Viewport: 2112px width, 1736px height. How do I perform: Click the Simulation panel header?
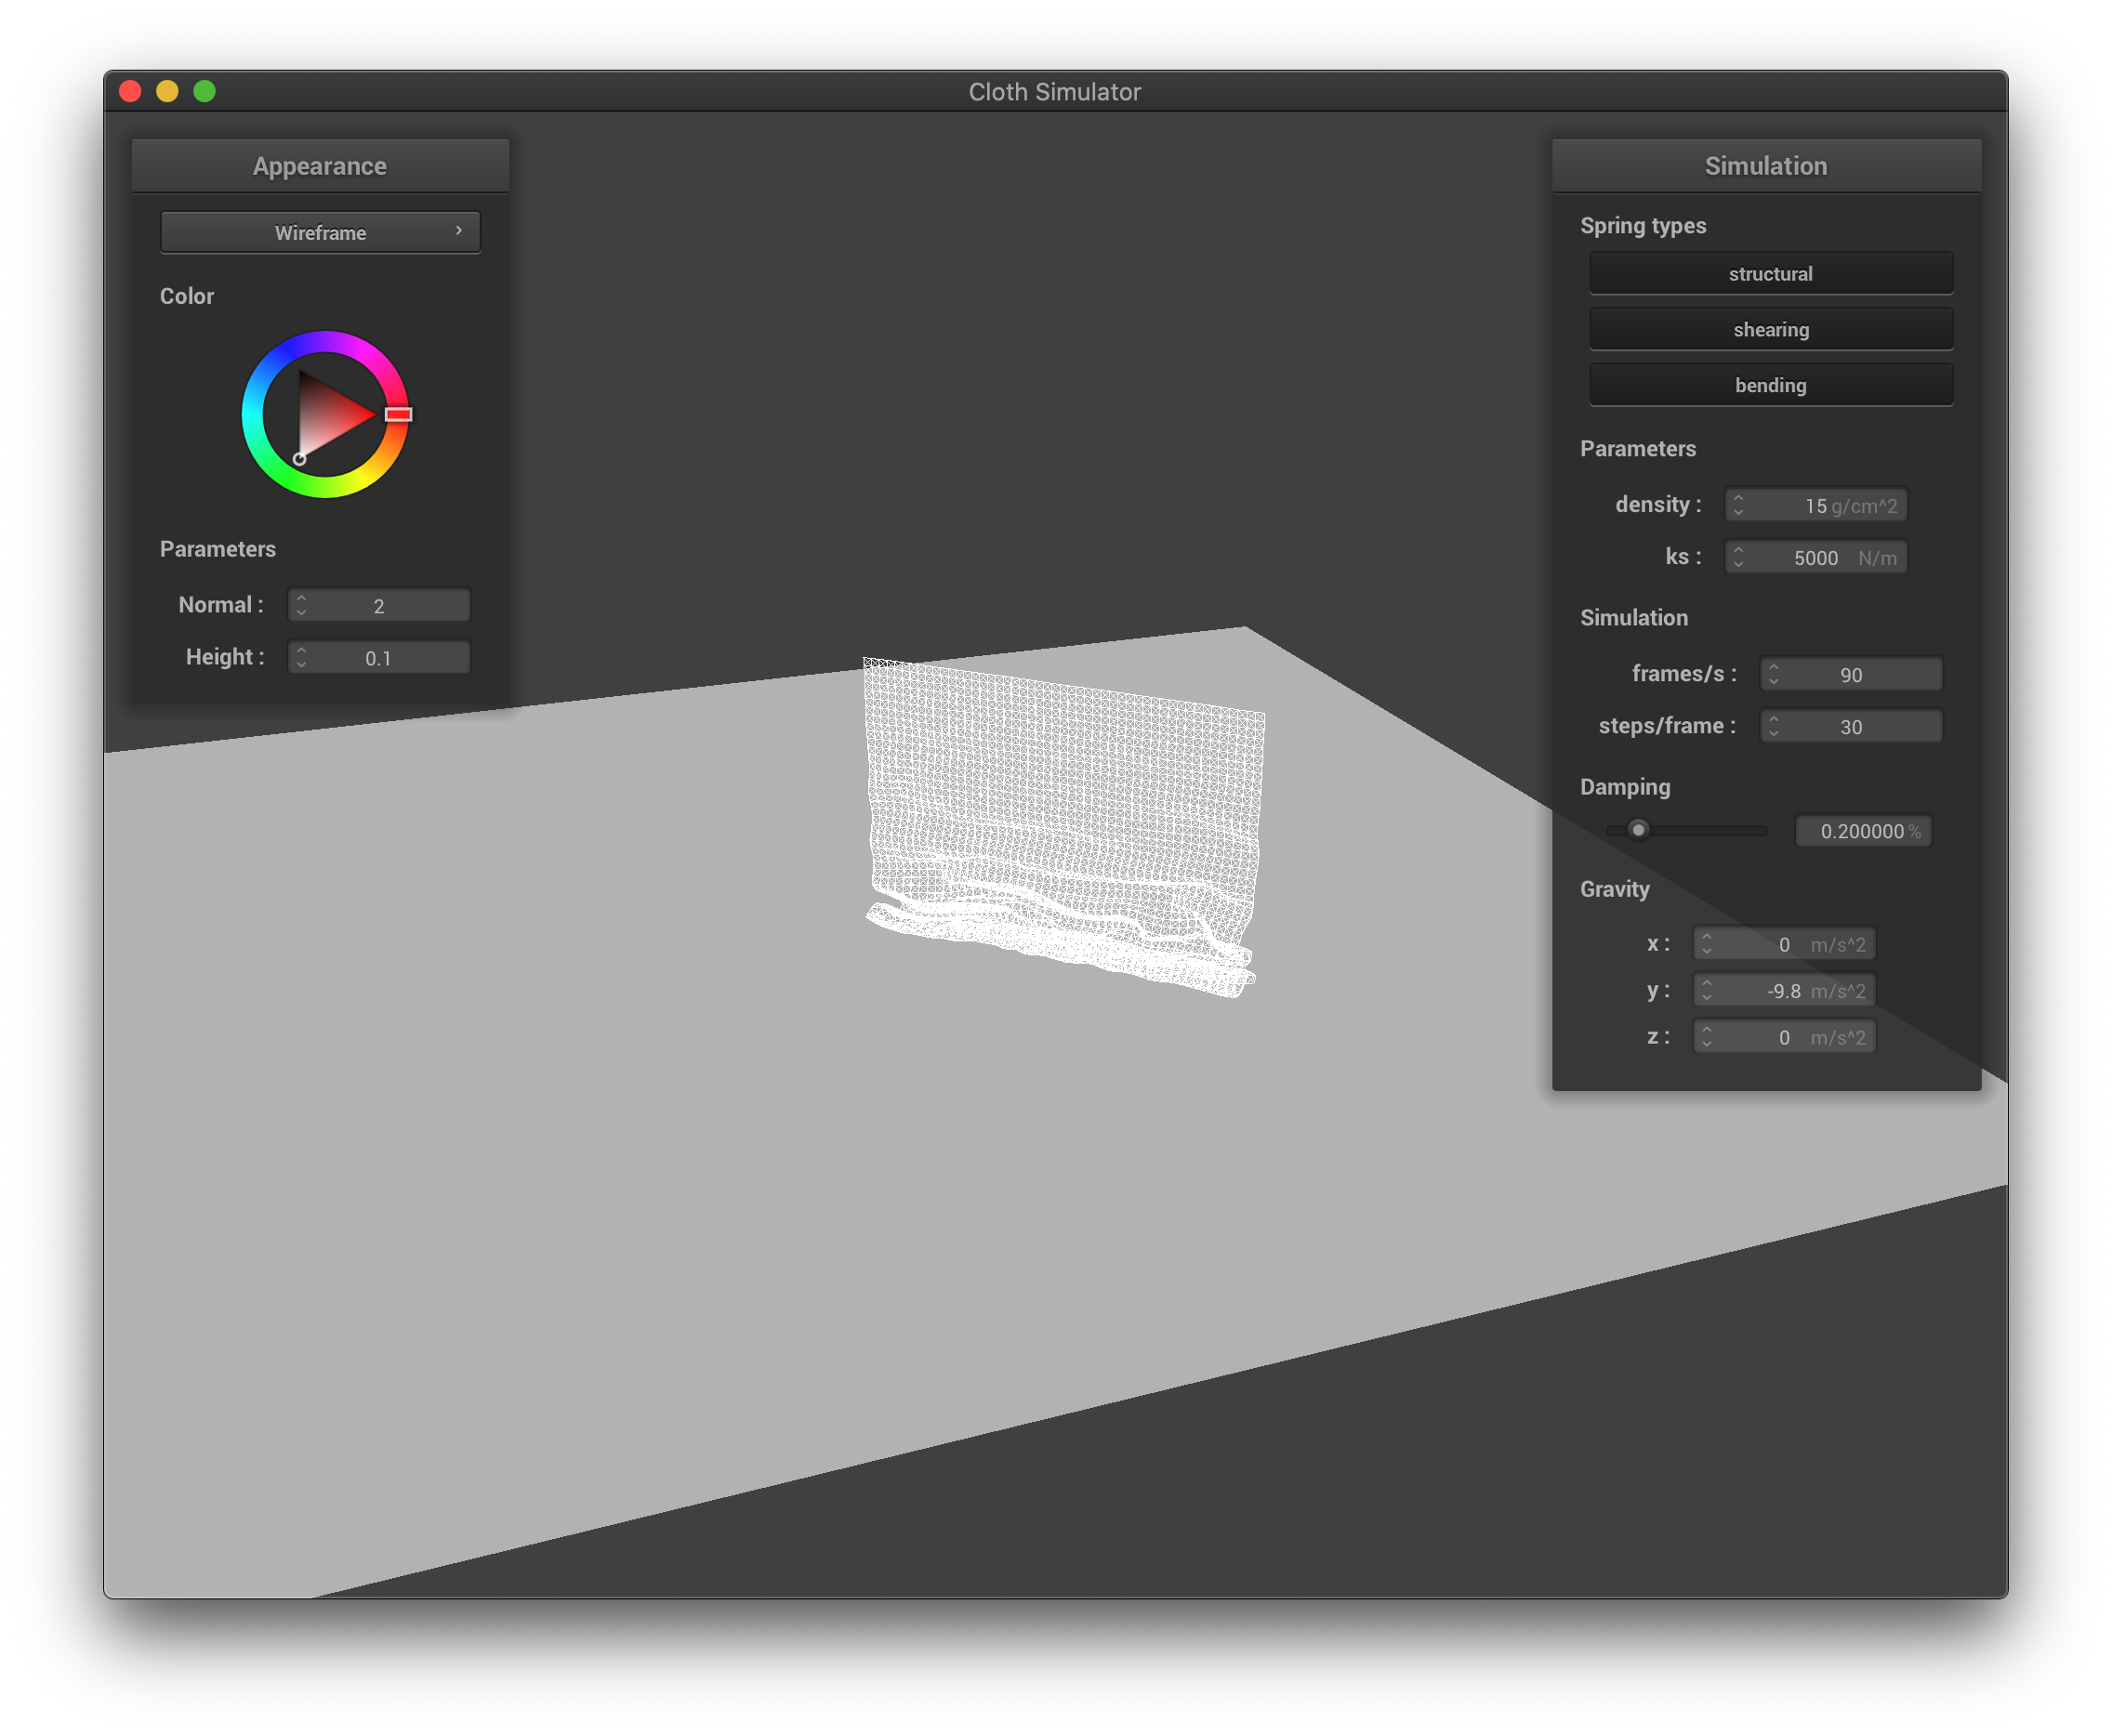click(x=1765, y=166)
